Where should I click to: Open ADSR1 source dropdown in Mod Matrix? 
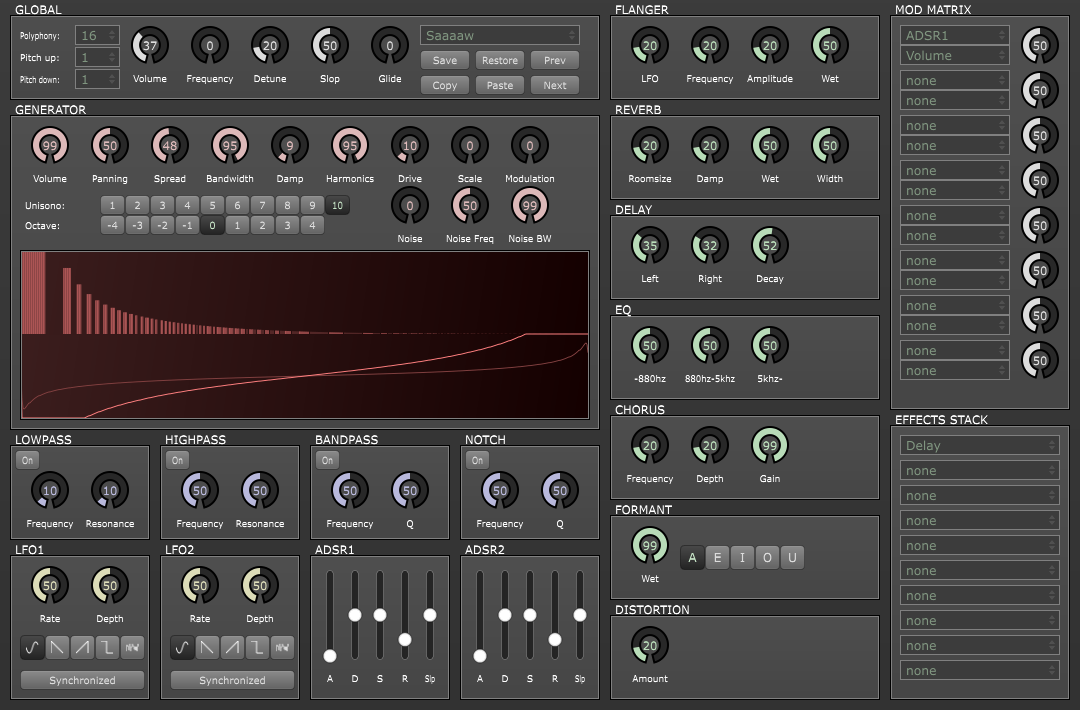(954, 36)
